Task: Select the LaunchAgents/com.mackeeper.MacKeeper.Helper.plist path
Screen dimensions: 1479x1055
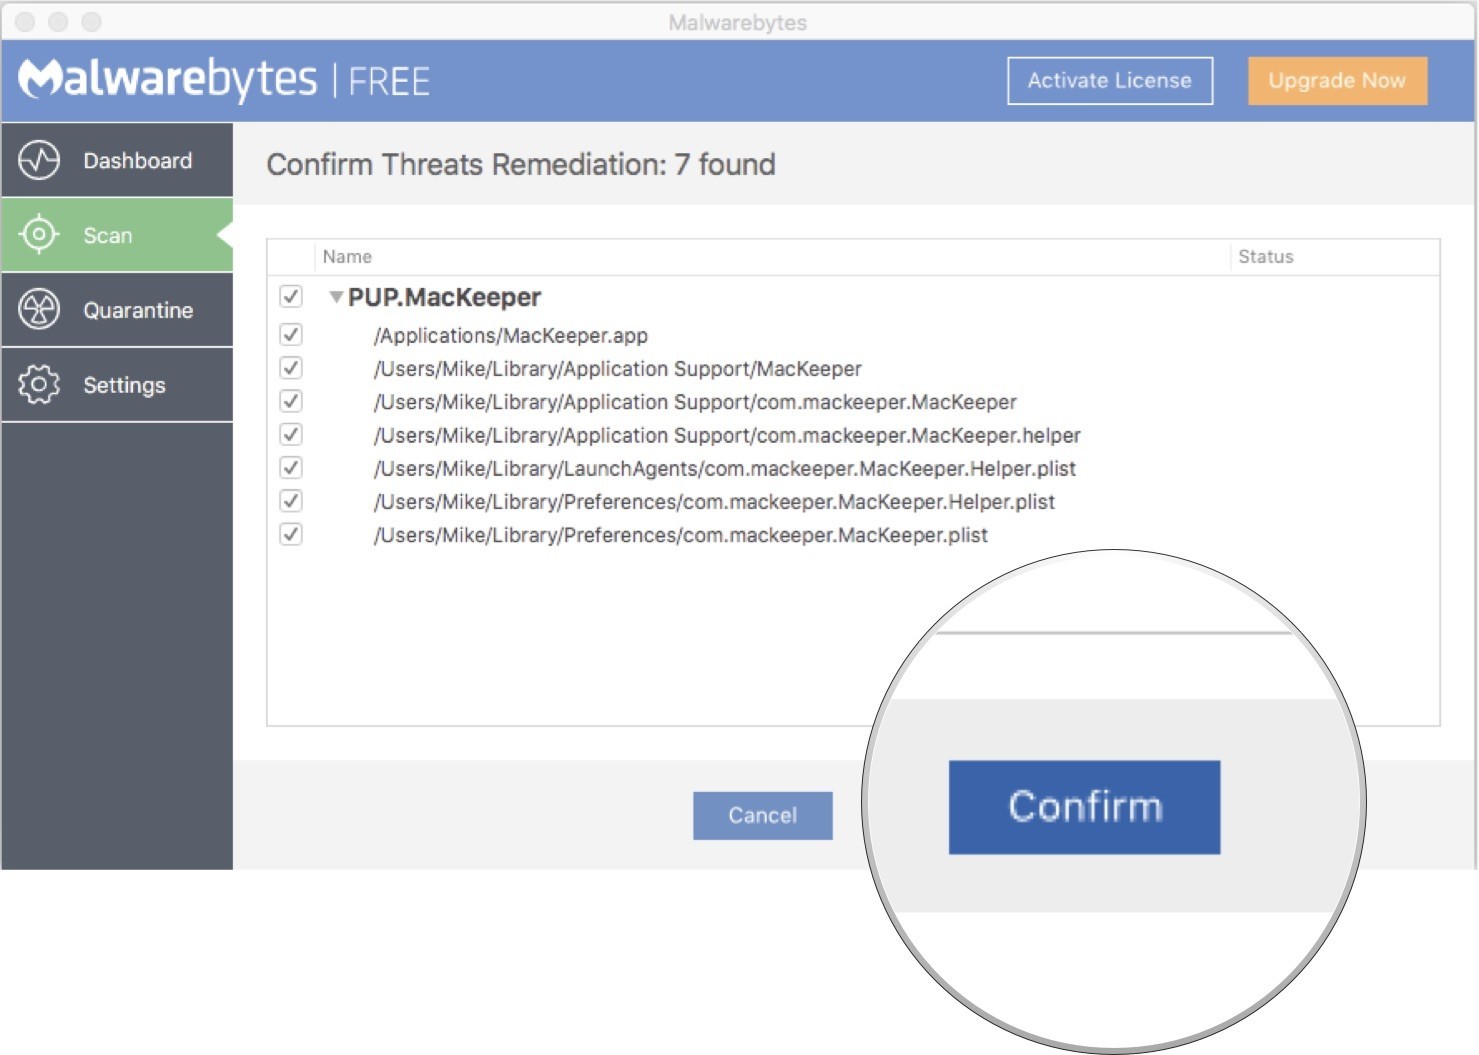Action: (x=725, y=468)
